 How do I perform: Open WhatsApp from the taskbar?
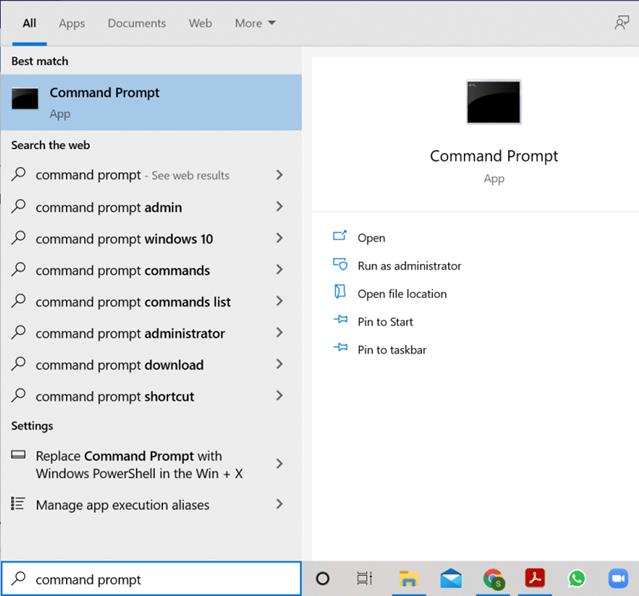pyautogui.click(x=577, y=578)
